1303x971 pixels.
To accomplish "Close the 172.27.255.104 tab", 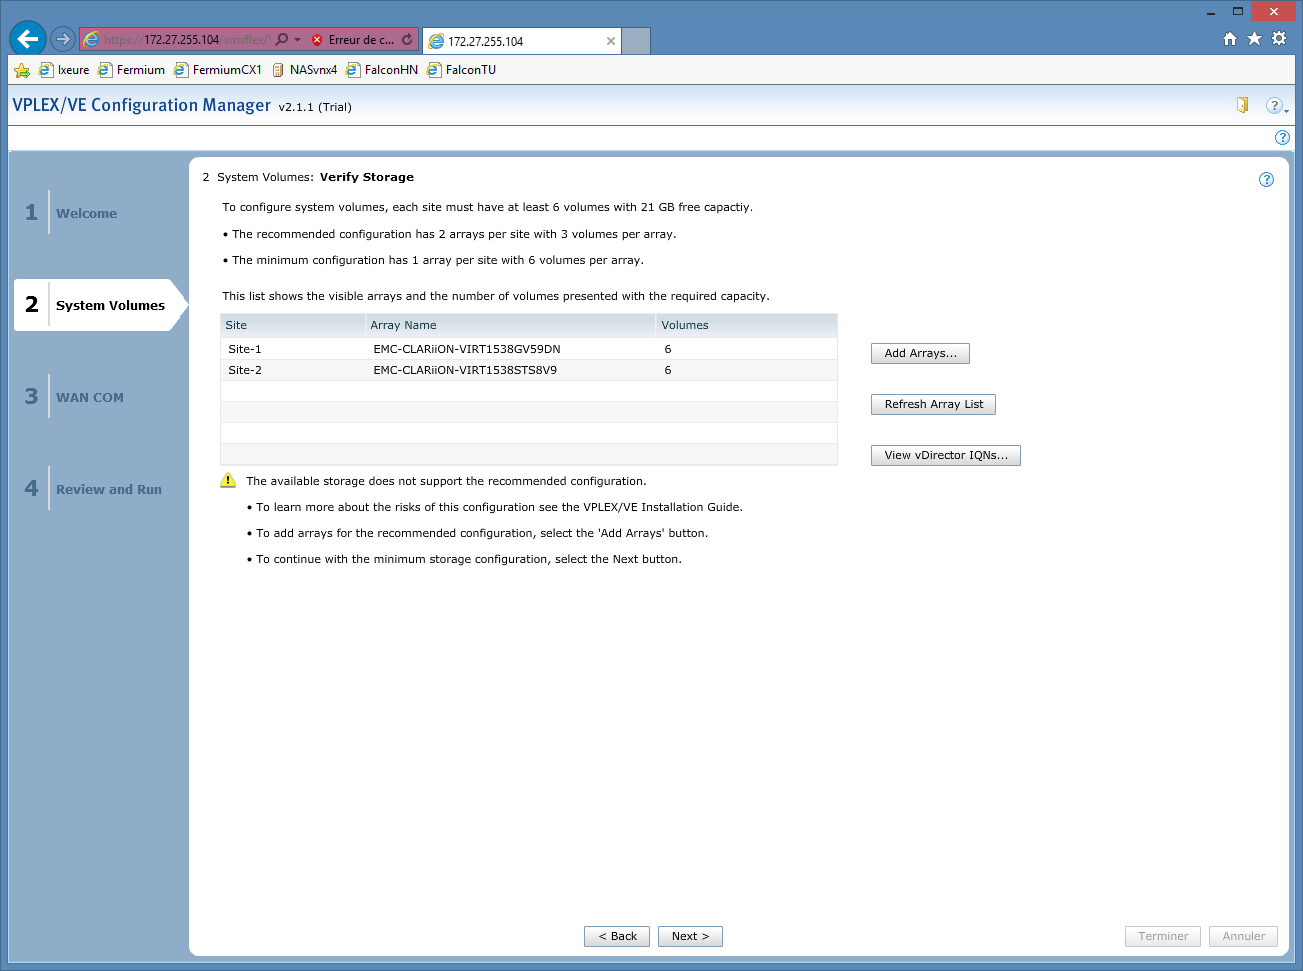I will (x=611, y=41).
